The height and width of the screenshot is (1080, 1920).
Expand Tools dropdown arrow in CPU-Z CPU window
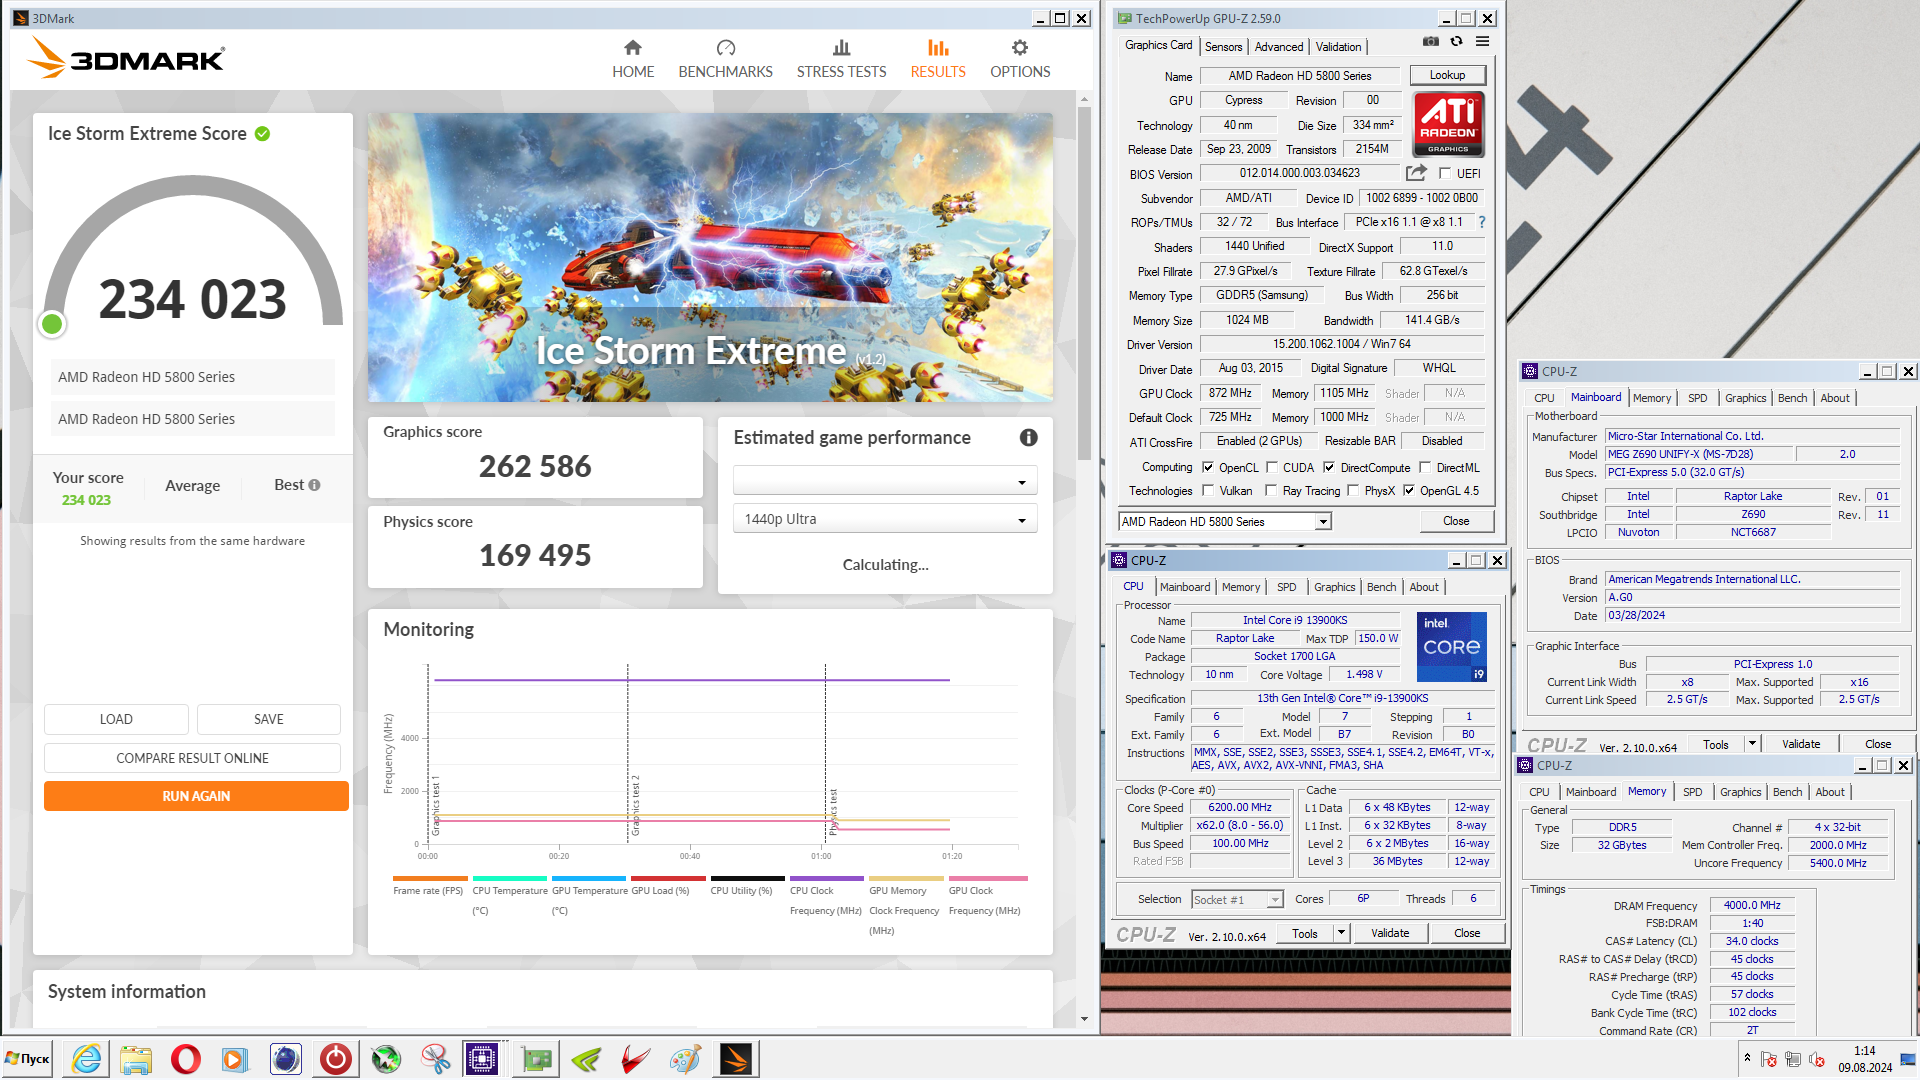pyautogui.click(x=1341, y=933)
